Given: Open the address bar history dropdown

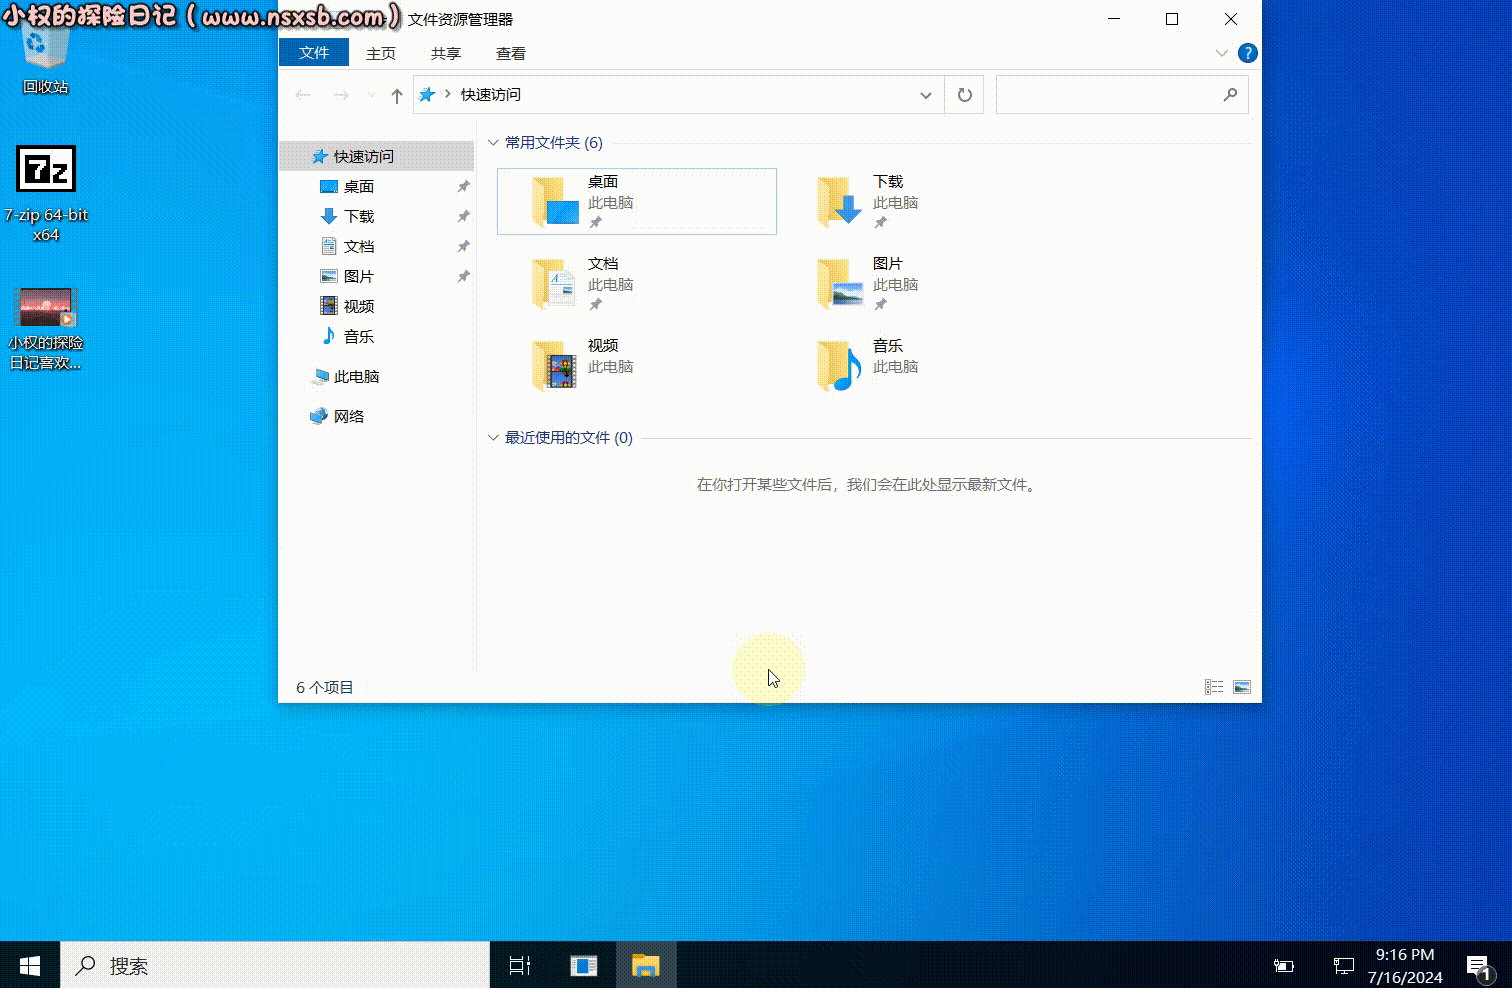Looking at the screenshot, I should coord(926,95).
